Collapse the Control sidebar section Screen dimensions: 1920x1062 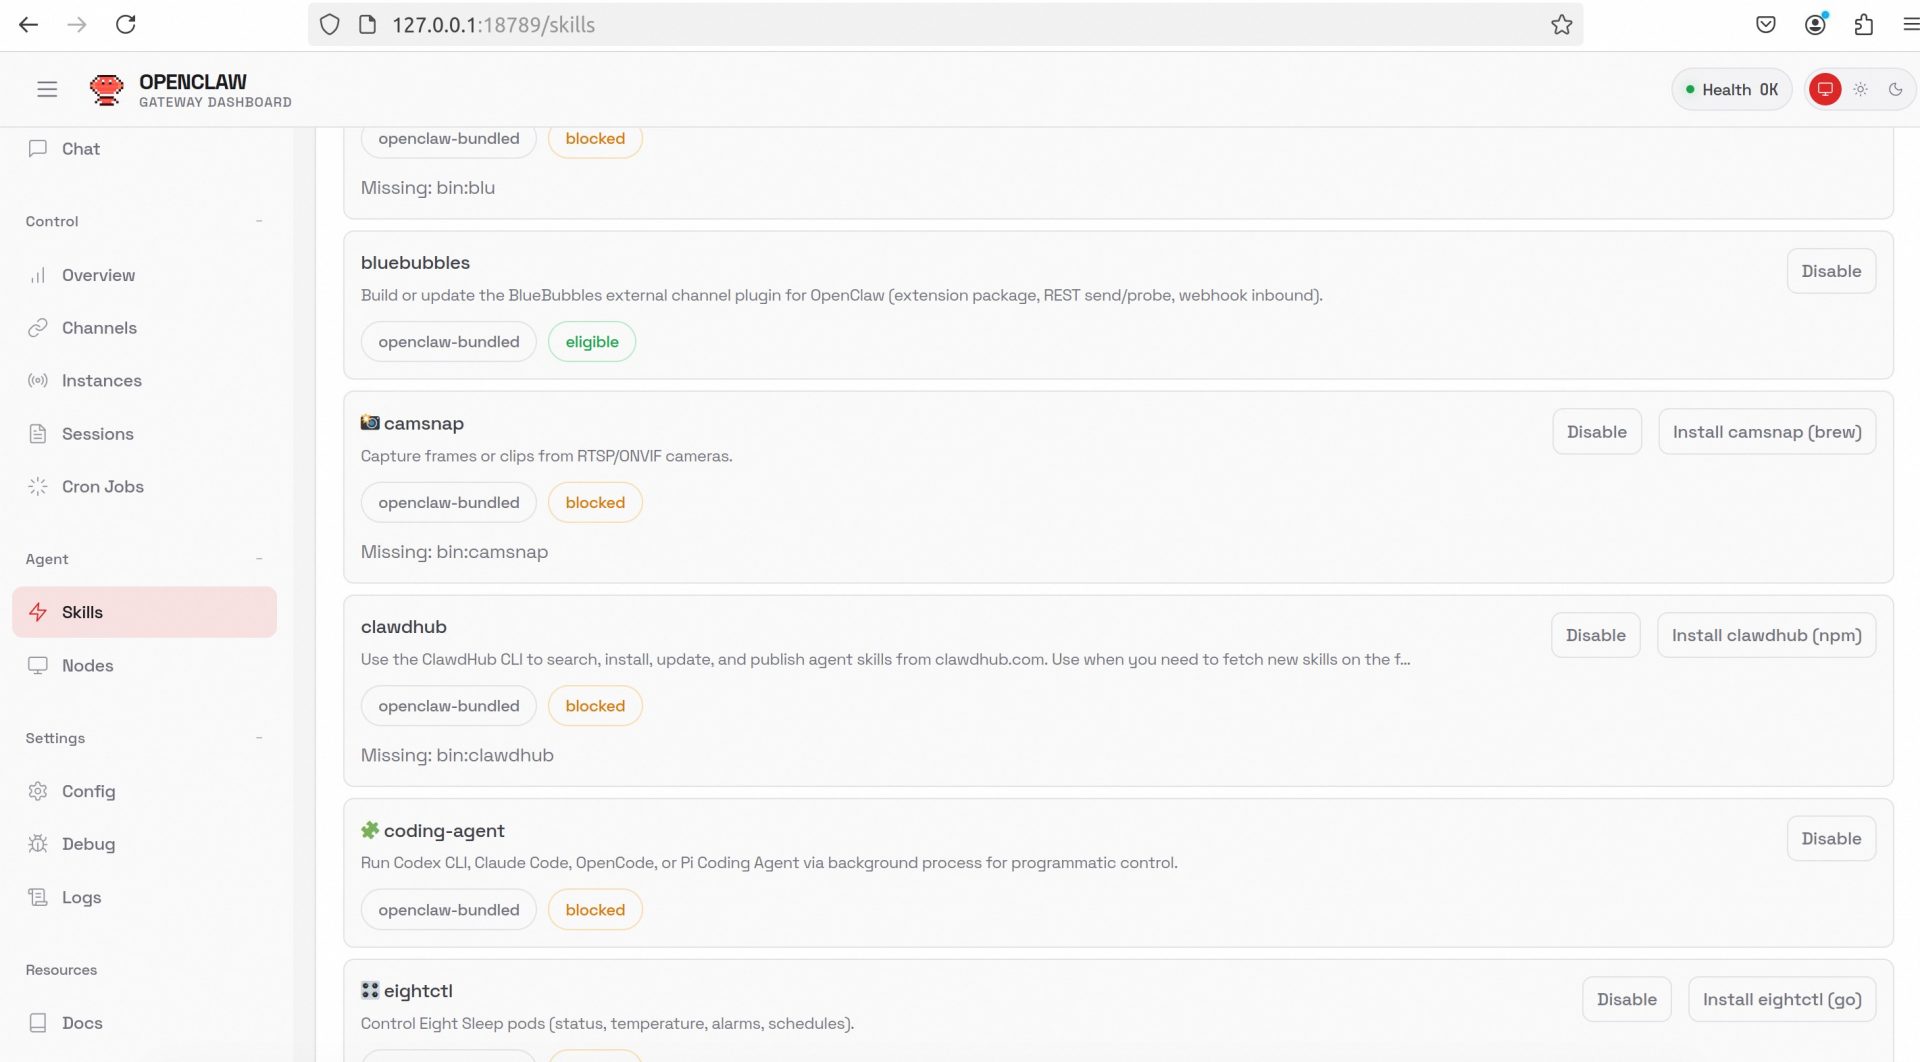[259, 221]
